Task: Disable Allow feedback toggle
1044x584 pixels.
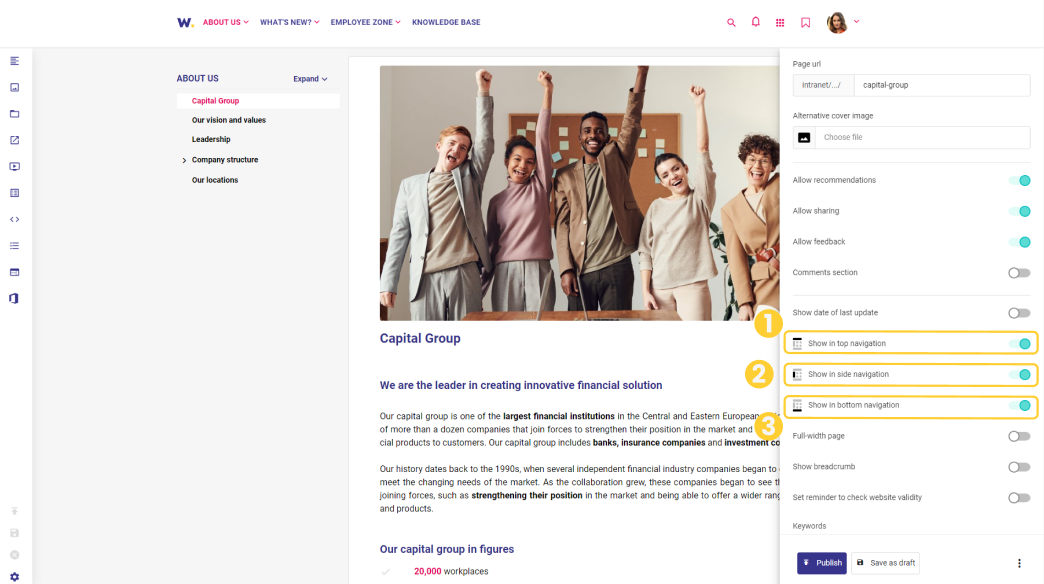Action: click(x=1019, y=242)
